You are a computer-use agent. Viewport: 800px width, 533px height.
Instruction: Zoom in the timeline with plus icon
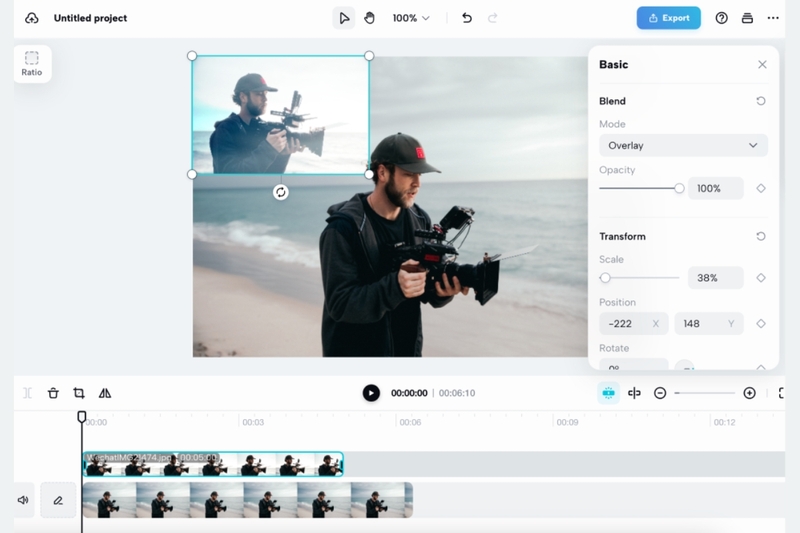coord(749,393)
